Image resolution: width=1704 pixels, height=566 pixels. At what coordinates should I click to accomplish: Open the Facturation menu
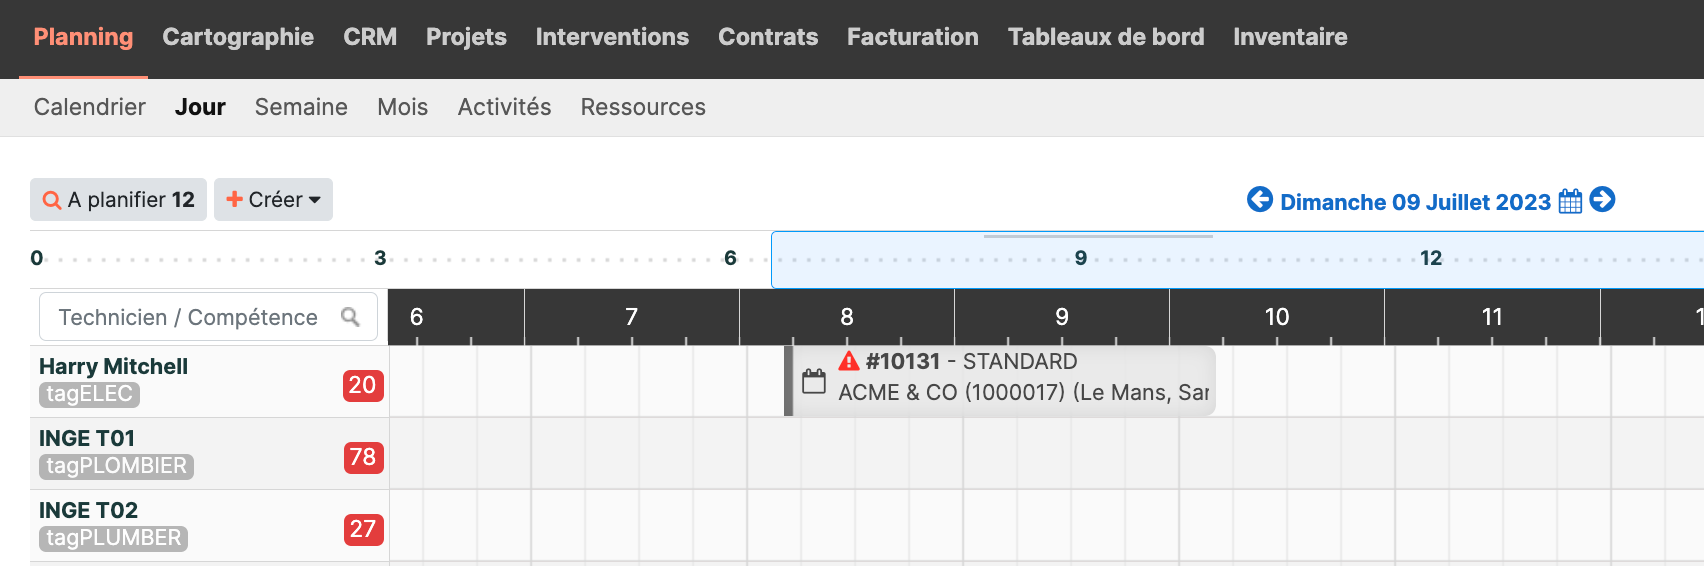[912, 37]
